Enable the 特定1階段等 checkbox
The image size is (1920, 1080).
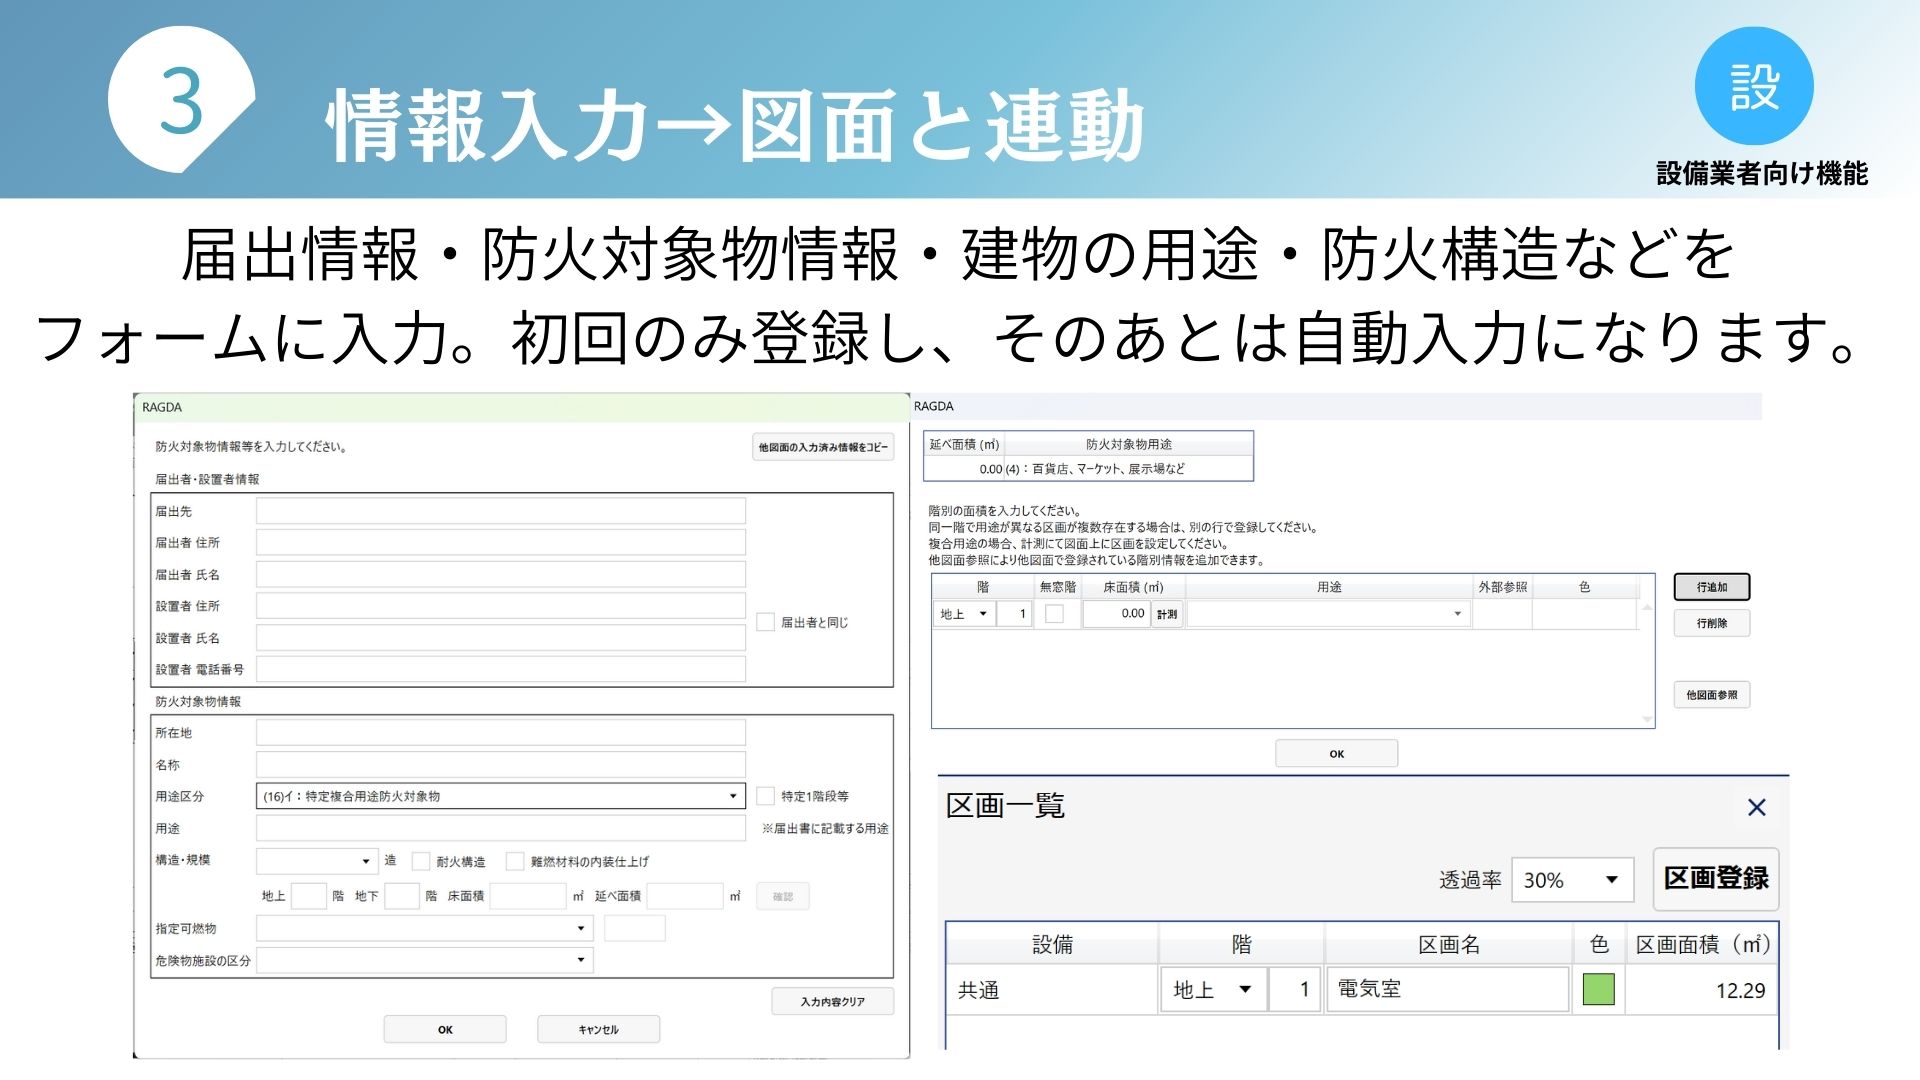(766, 796)
